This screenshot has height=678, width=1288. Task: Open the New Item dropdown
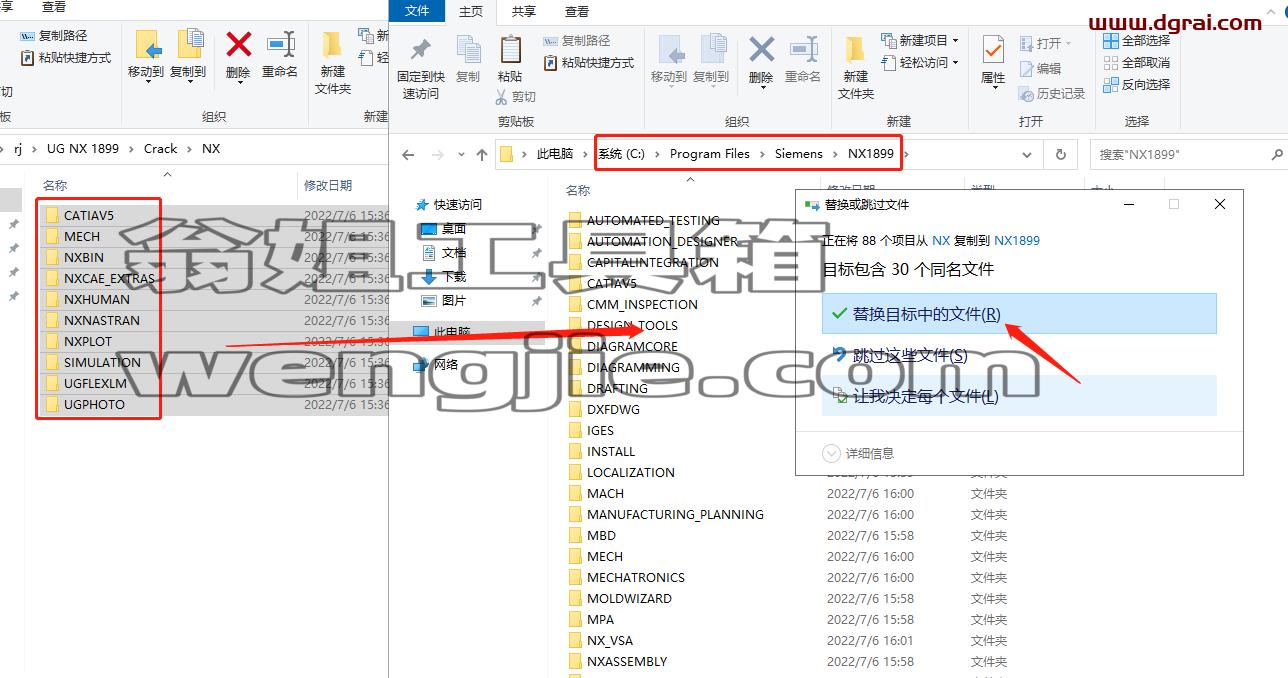click(920, 41)
